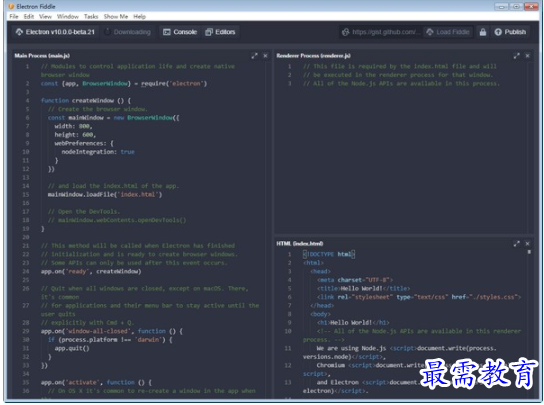544x405 pixels.
Task: Click the Publish upload arrow icon
Action: pos(498,32)
